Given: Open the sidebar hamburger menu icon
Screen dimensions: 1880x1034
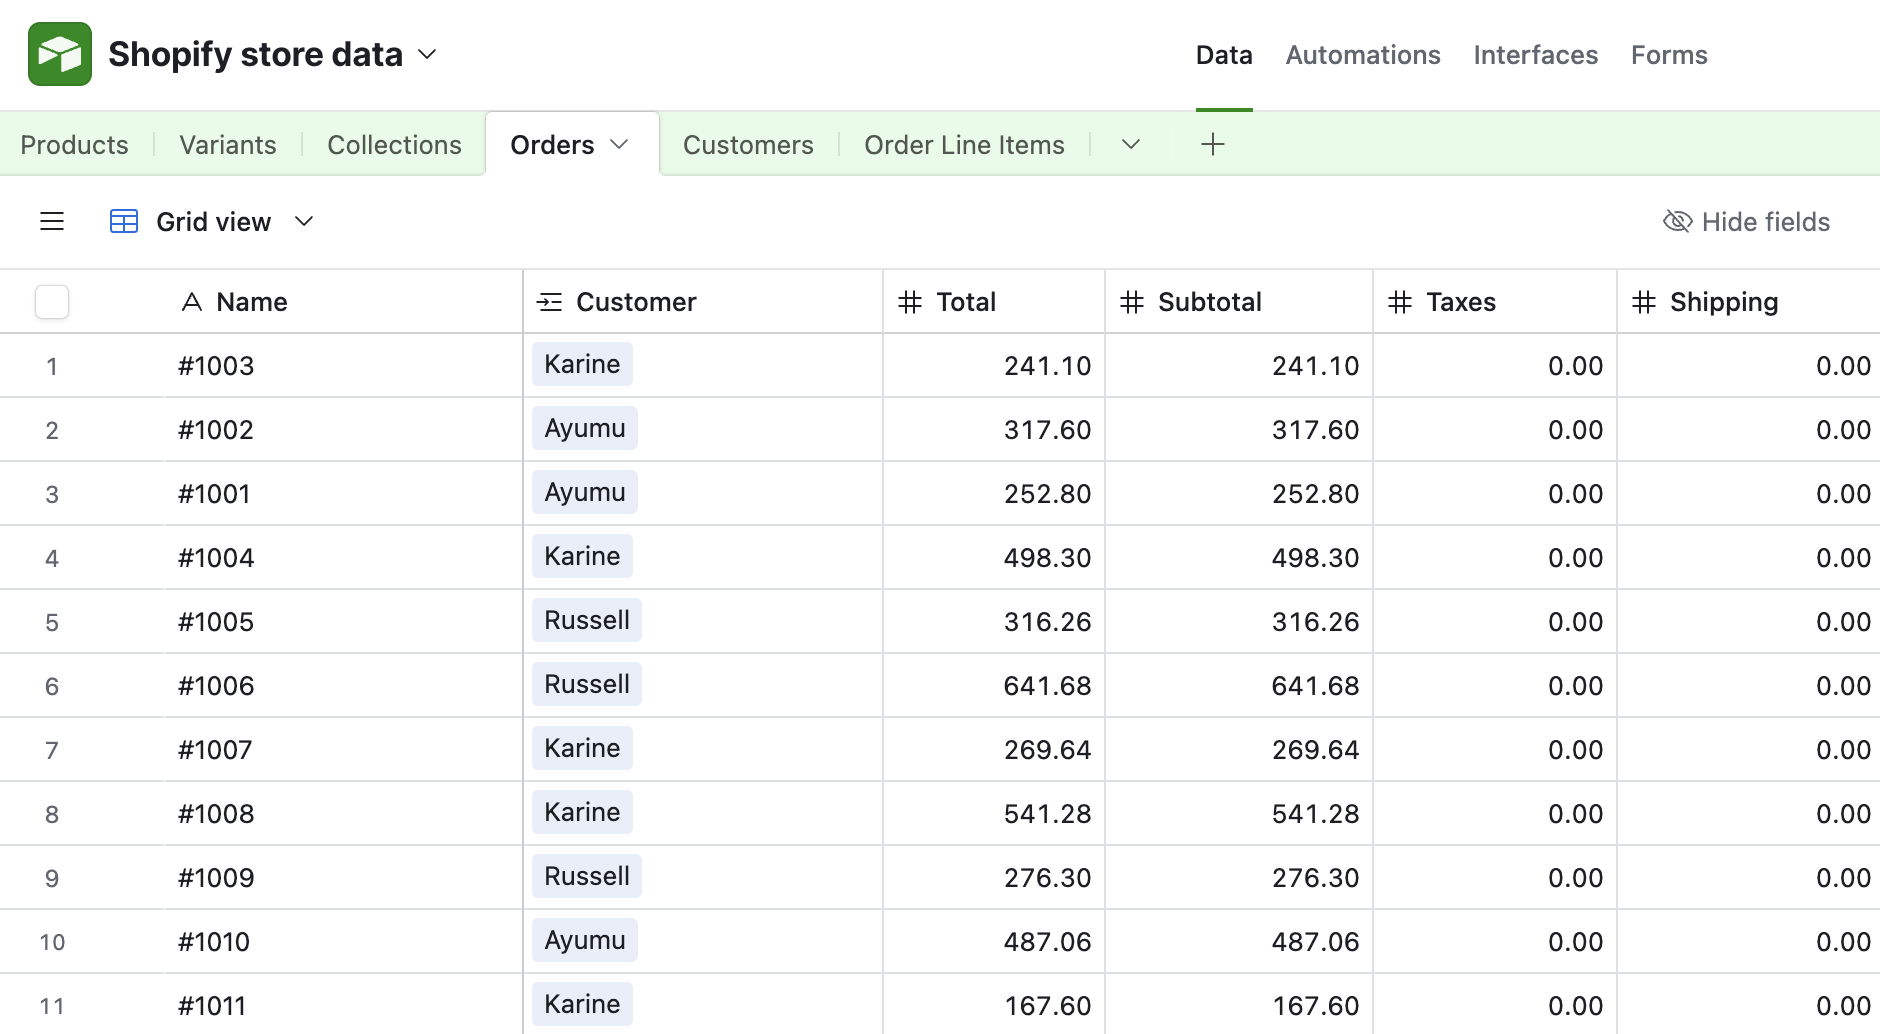Looking at the screenshot, I should coord(52,221).
